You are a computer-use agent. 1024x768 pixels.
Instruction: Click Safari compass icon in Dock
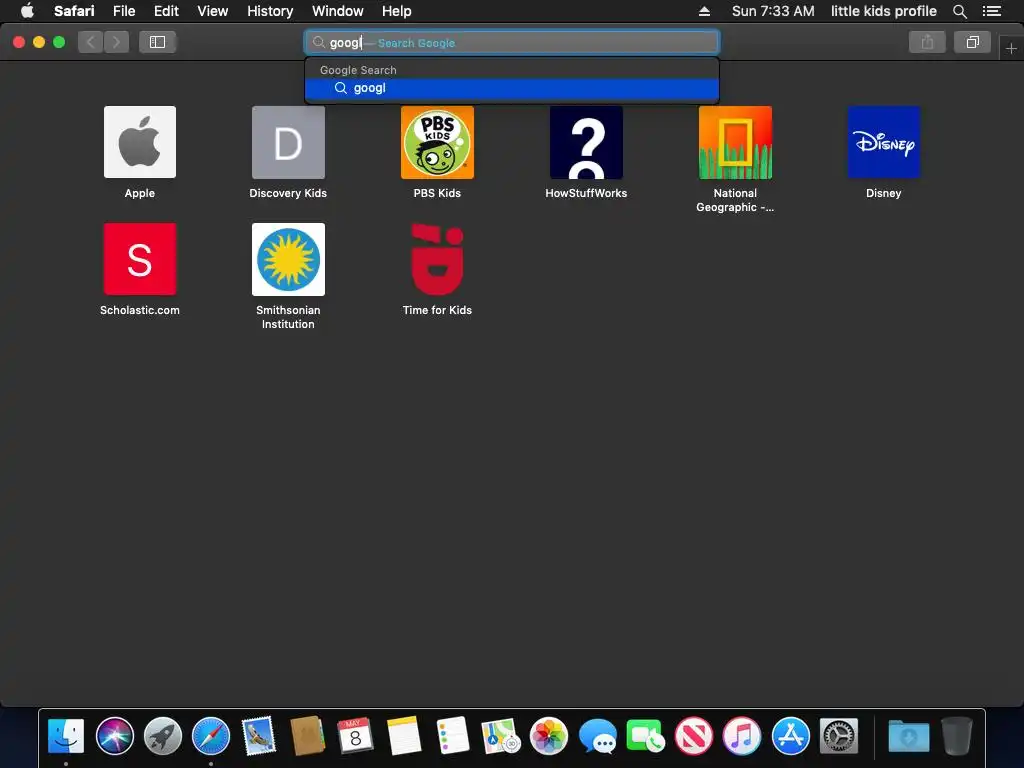(211, 736)
